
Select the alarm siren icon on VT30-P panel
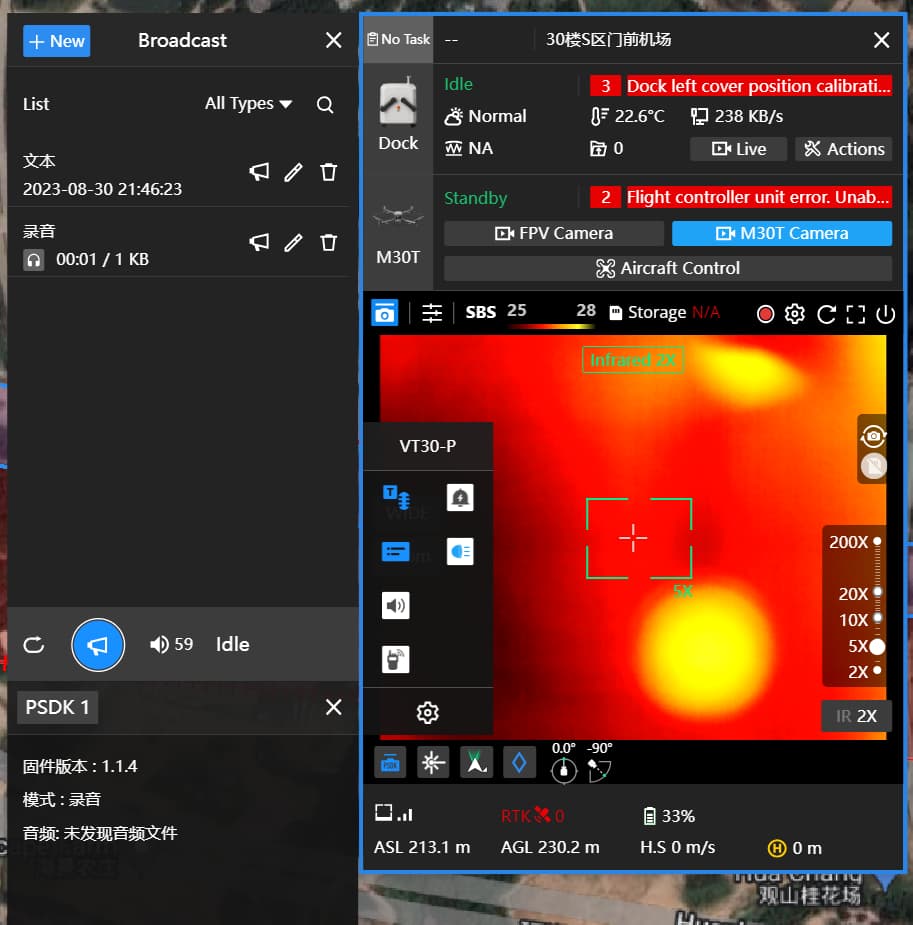coord(460,497)
